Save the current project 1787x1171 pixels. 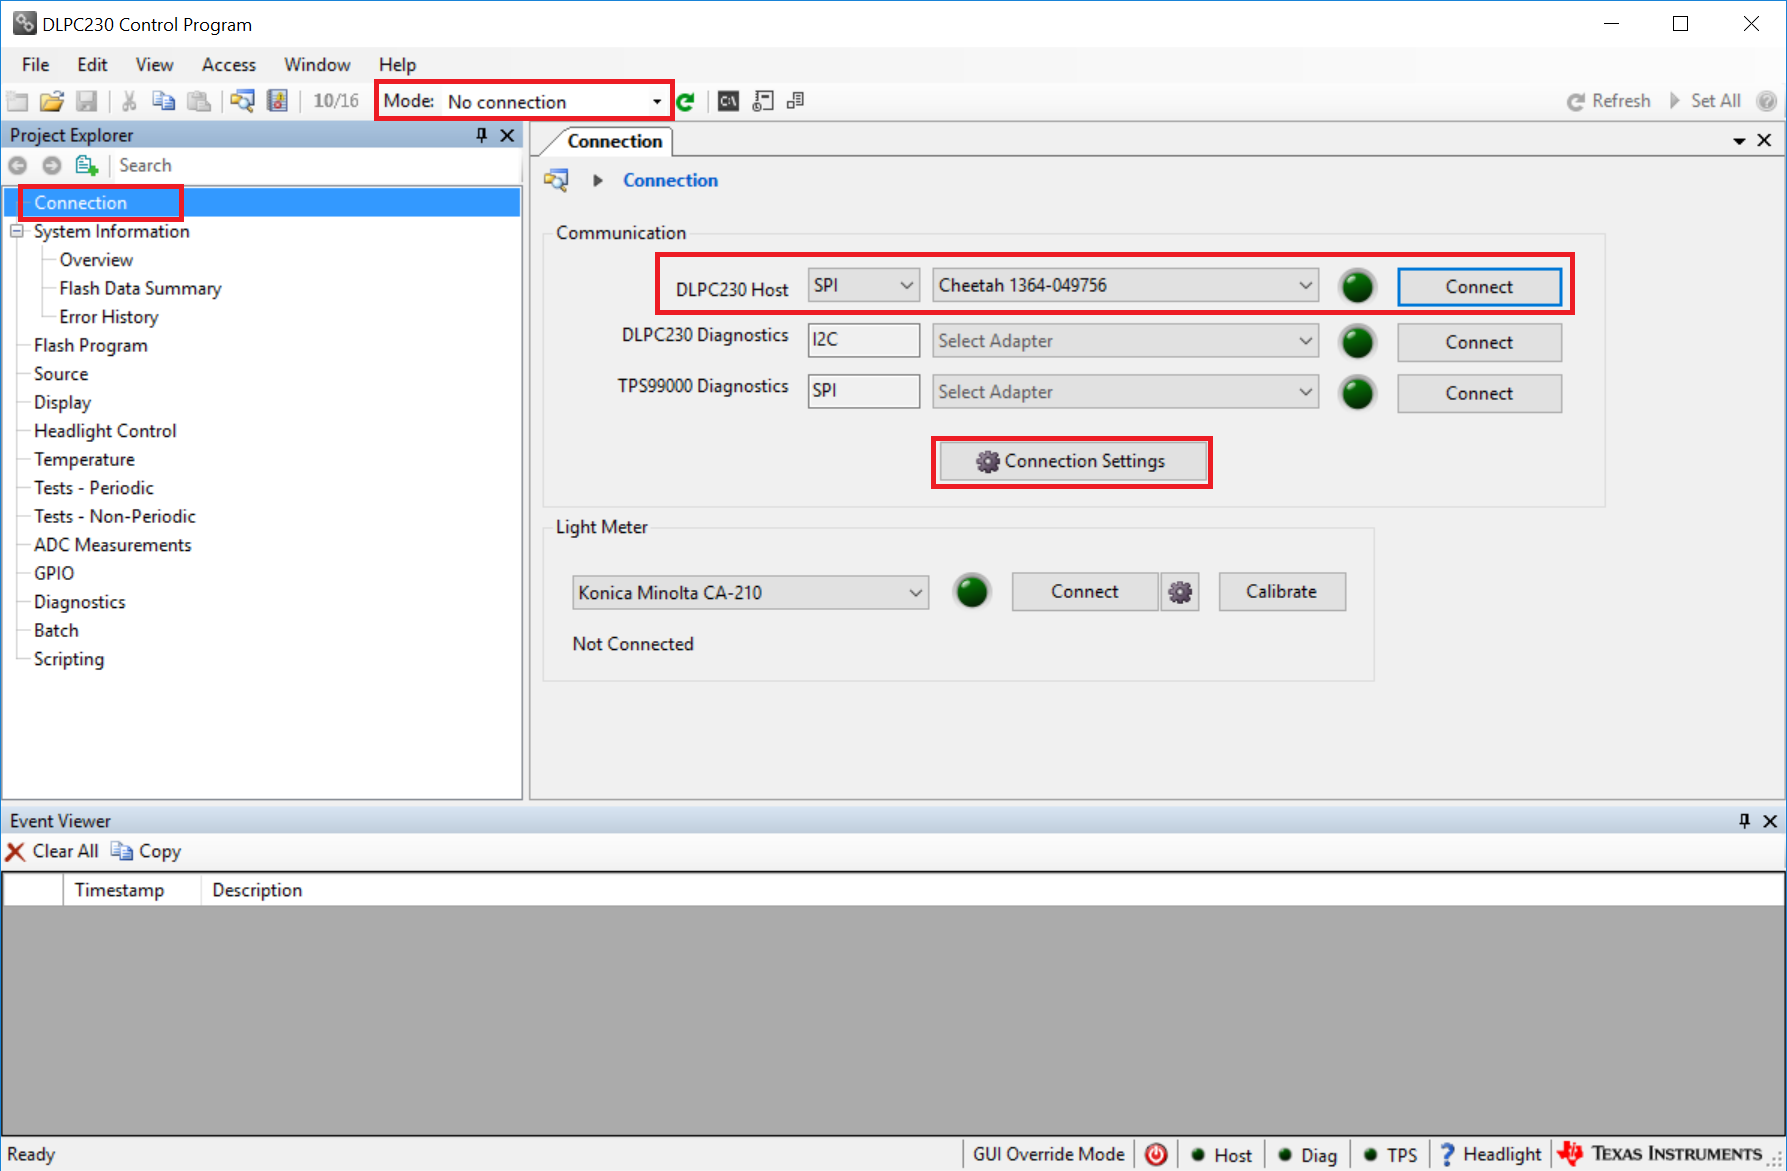pyautogui.click(x=88, y=100)
